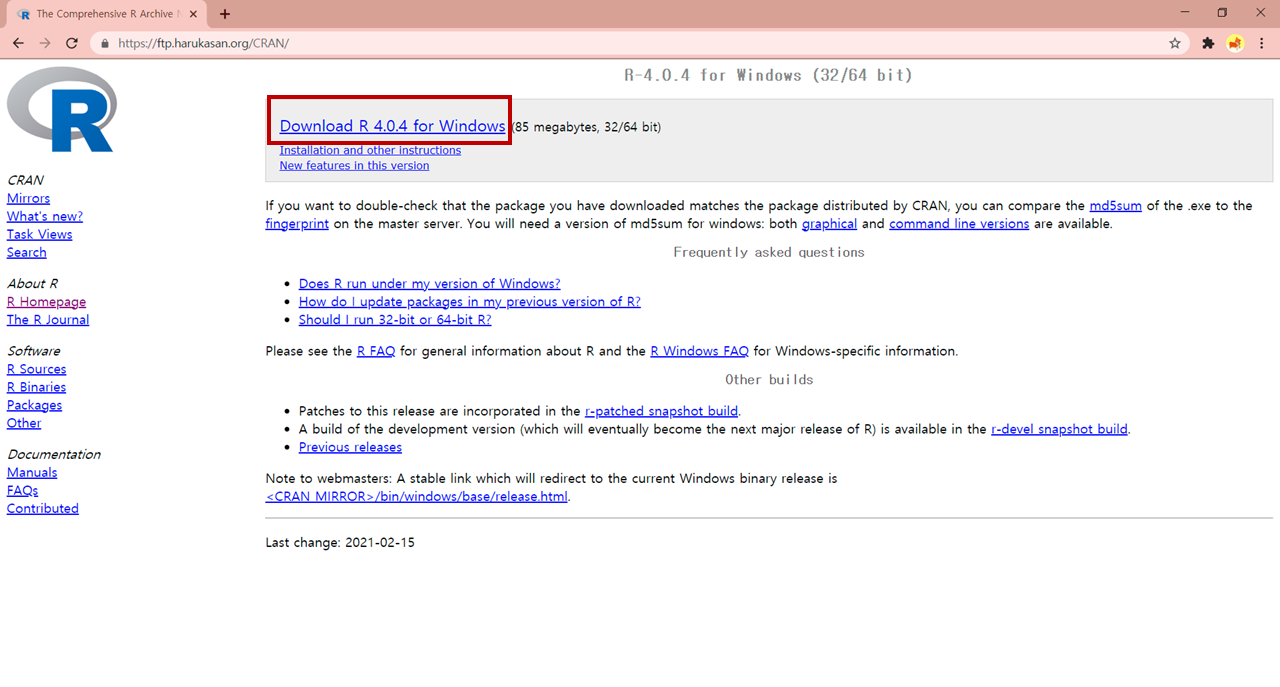Viewport: 1280px width, 687px height.
Task: Open command line versions link
Action: (x=959, y=224)
